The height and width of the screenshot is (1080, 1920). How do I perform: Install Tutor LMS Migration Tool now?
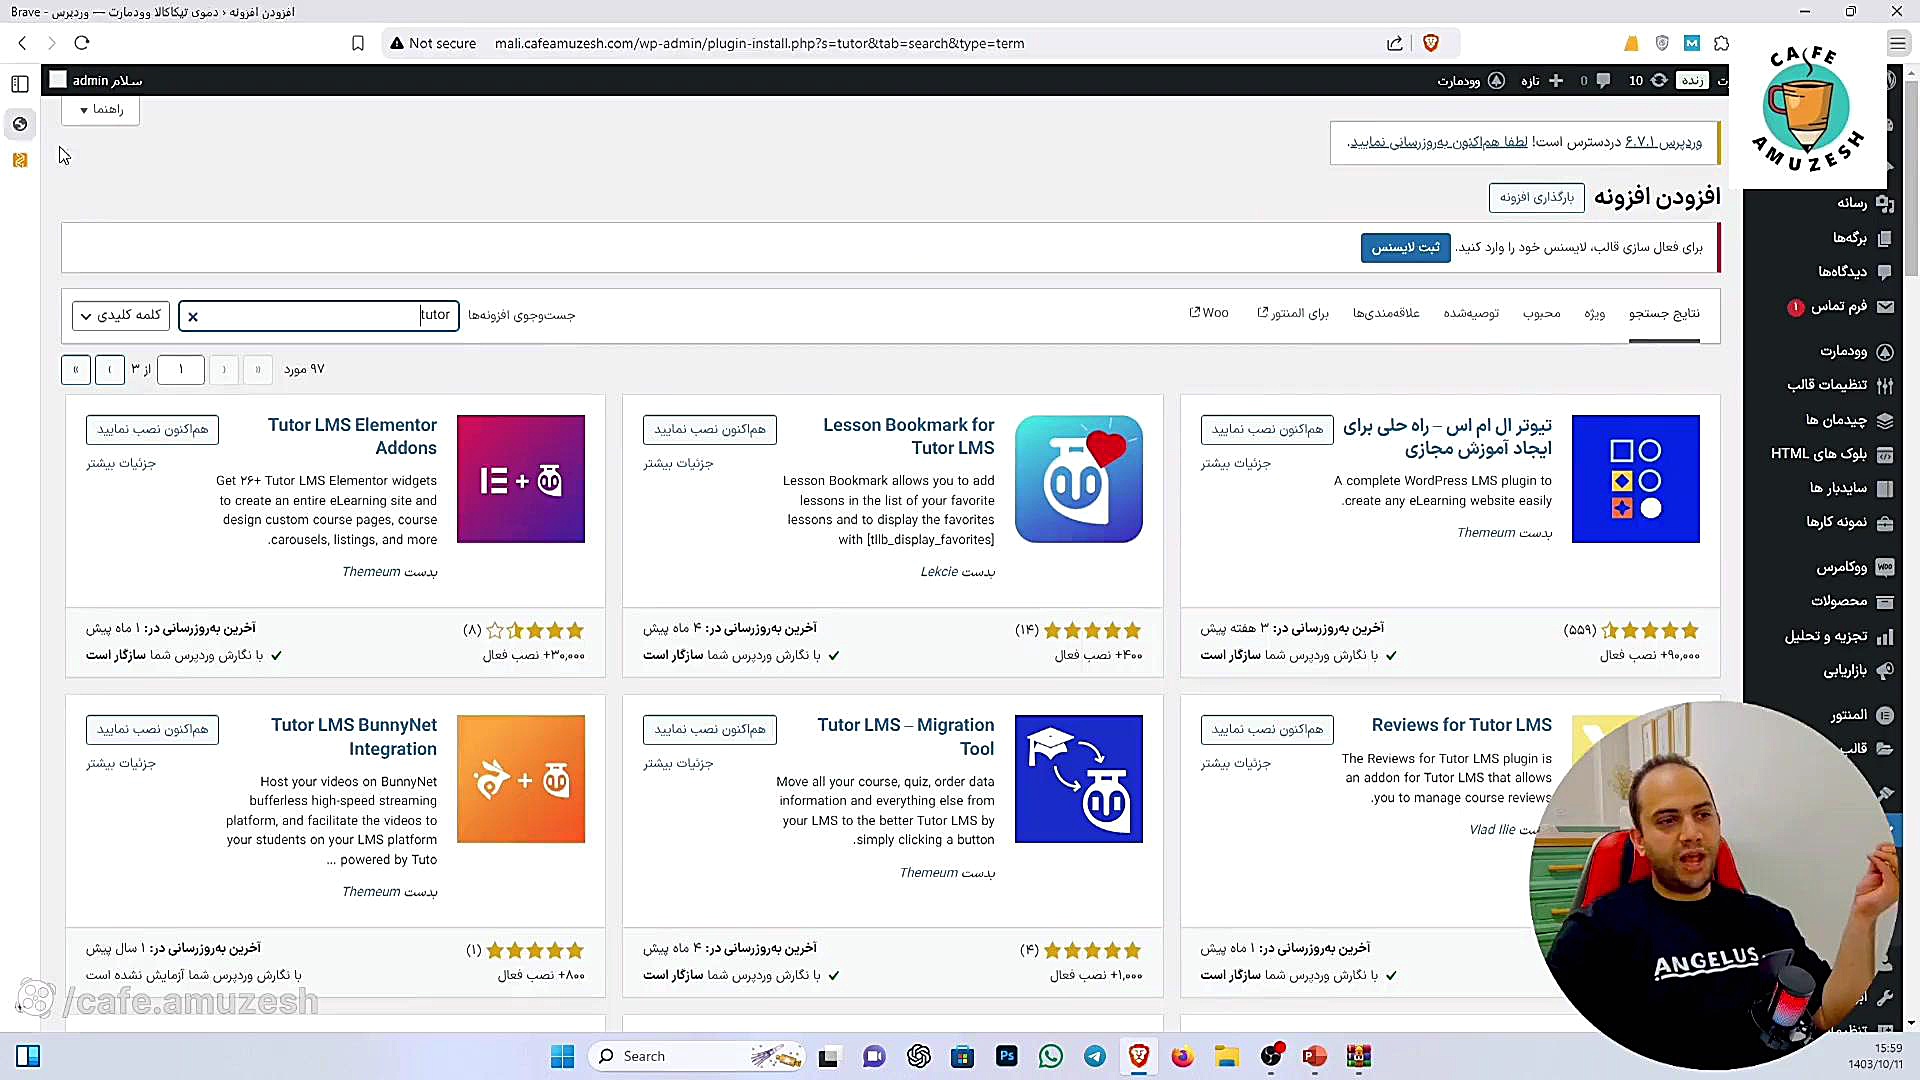(709, 730)
